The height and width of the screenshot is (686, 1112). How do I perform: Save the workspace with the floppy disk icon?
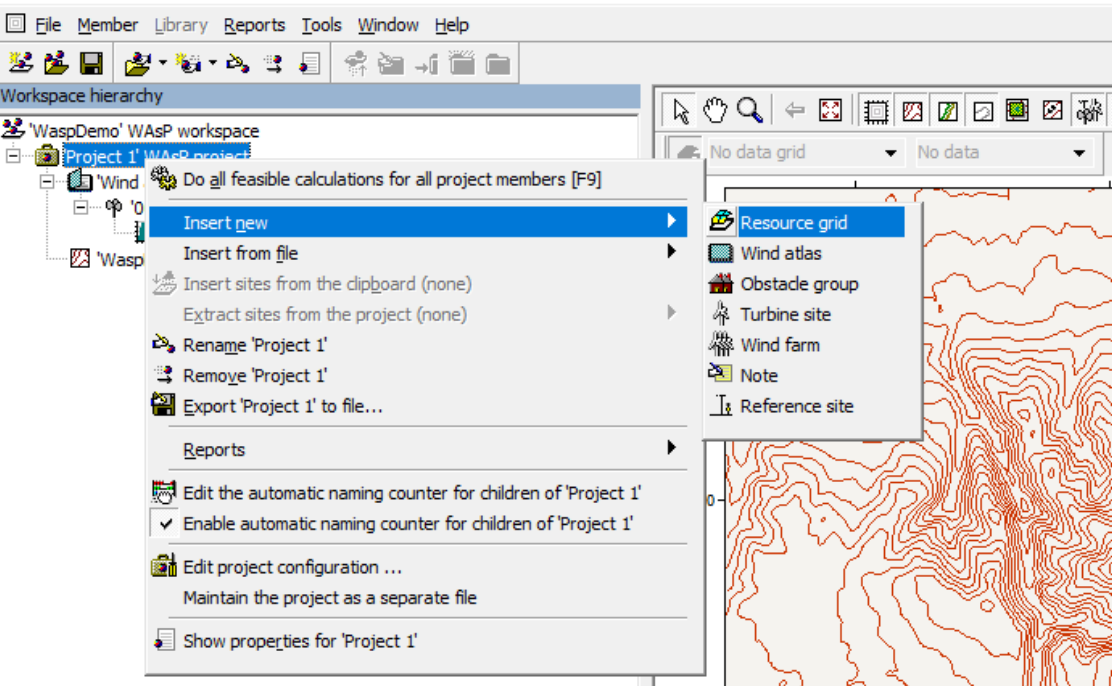(x=91, y=63)
